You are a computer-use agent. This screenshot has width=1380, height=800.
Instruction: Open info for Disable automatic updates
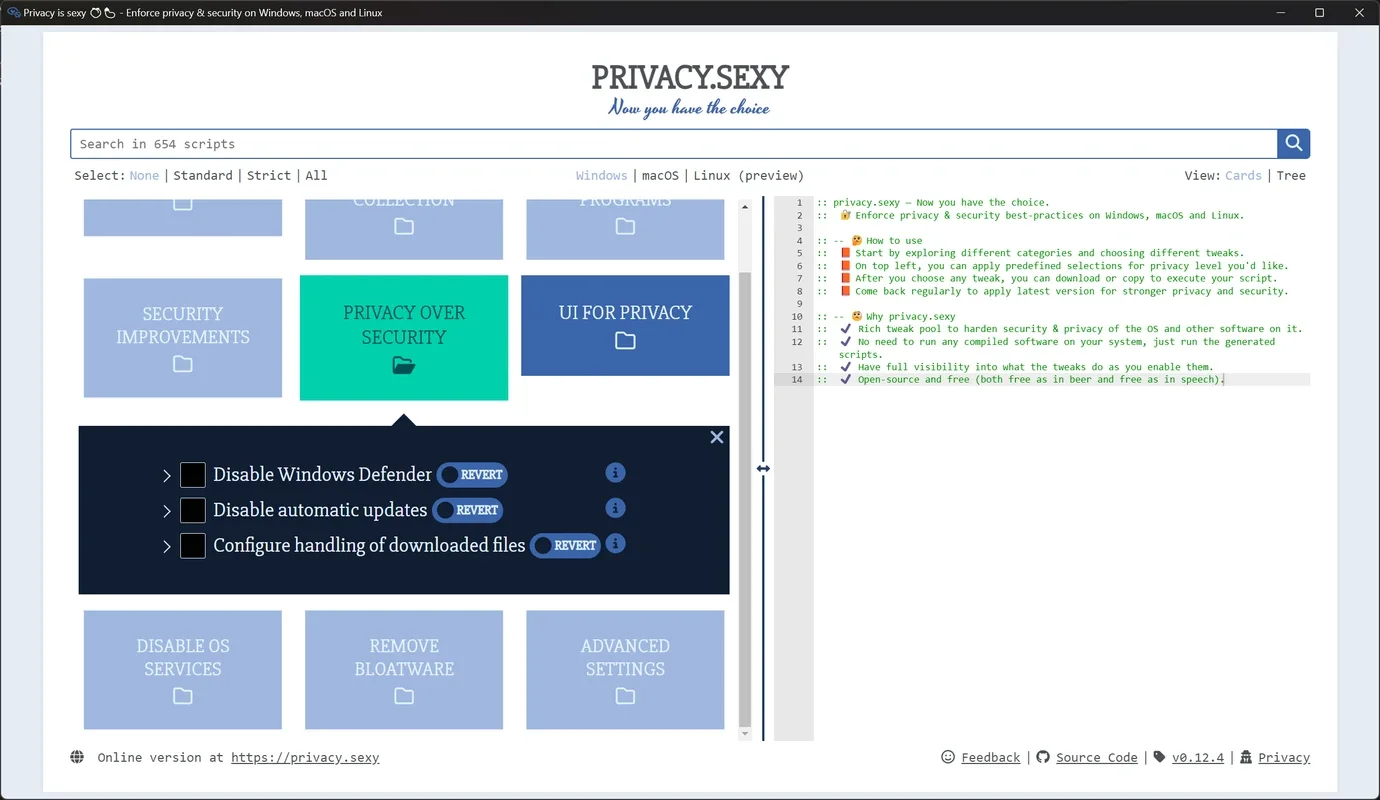click(x=616, y=508)
